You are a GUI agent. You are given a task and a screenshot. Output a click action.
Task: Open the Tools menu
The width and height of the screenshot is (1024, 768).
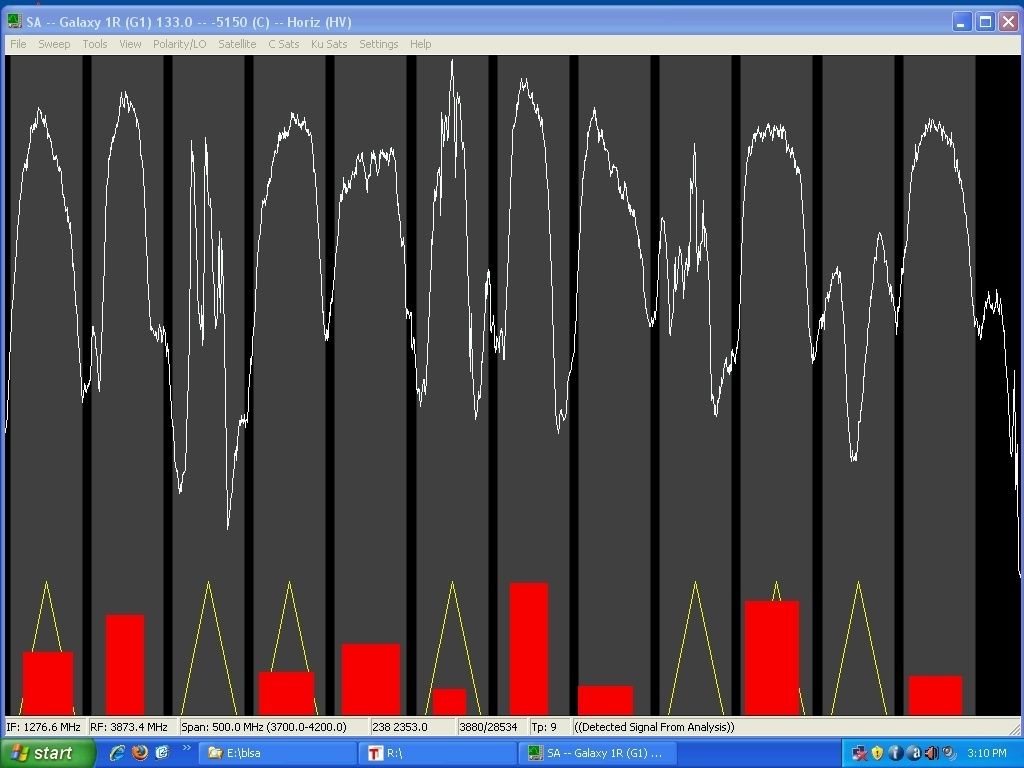coord(95,44)
